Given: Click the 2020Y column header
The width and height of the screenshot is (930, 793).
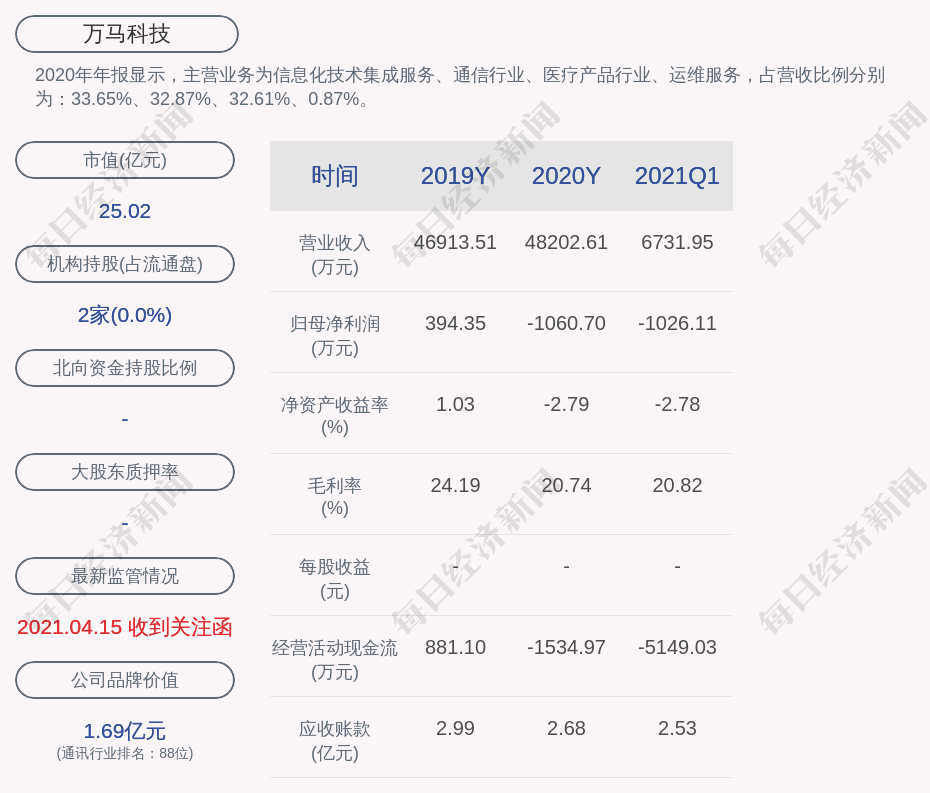Looking at the screenshot, I should pos(566,176).
